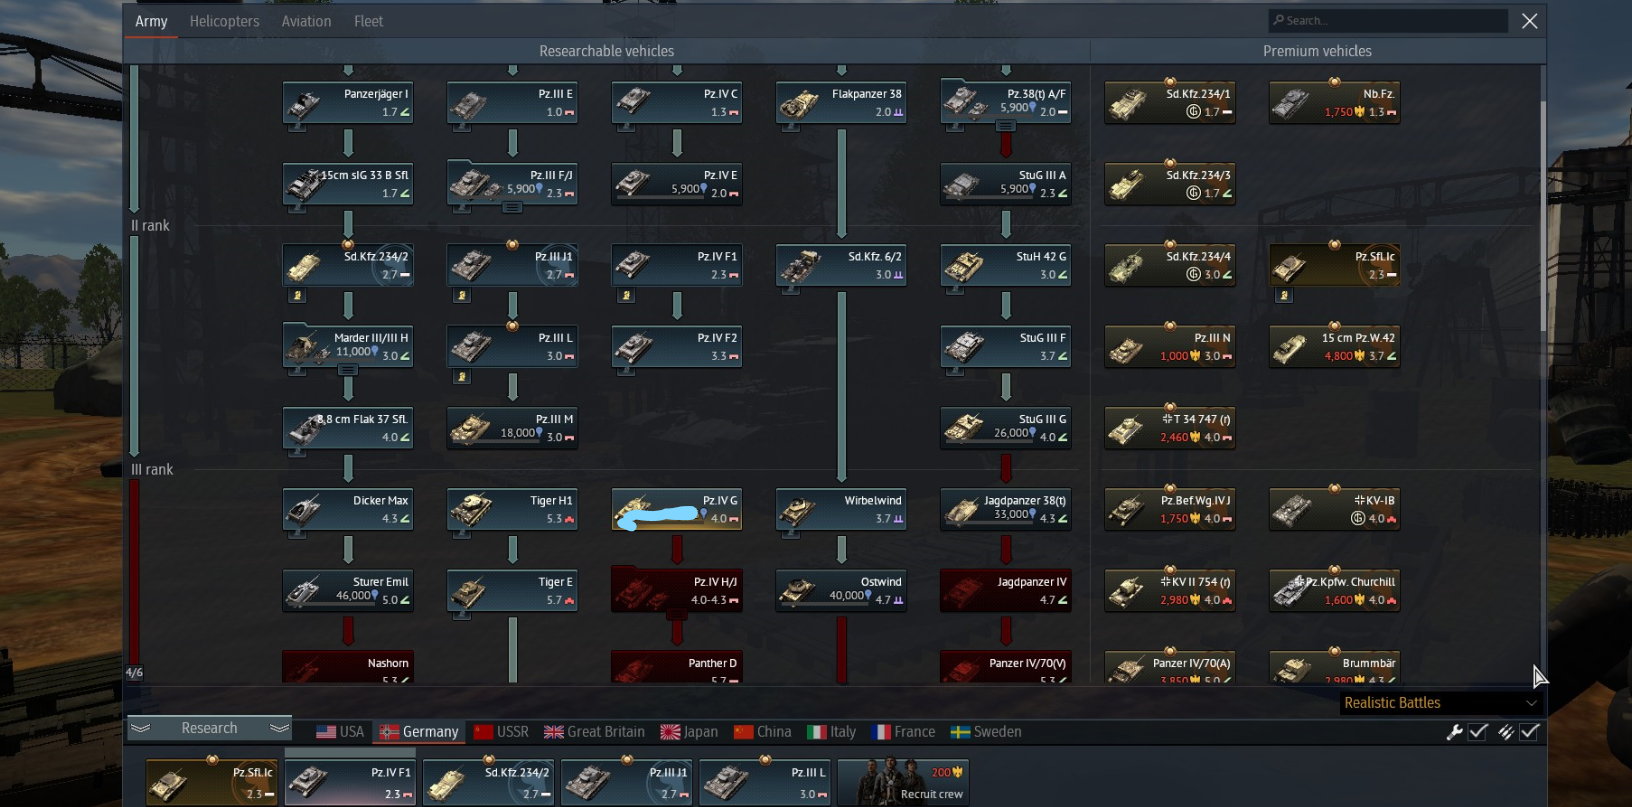The width and height of the screenshot is (1632, 807).
Task: Open the Helicopters tab
Action: coord(224,21)
